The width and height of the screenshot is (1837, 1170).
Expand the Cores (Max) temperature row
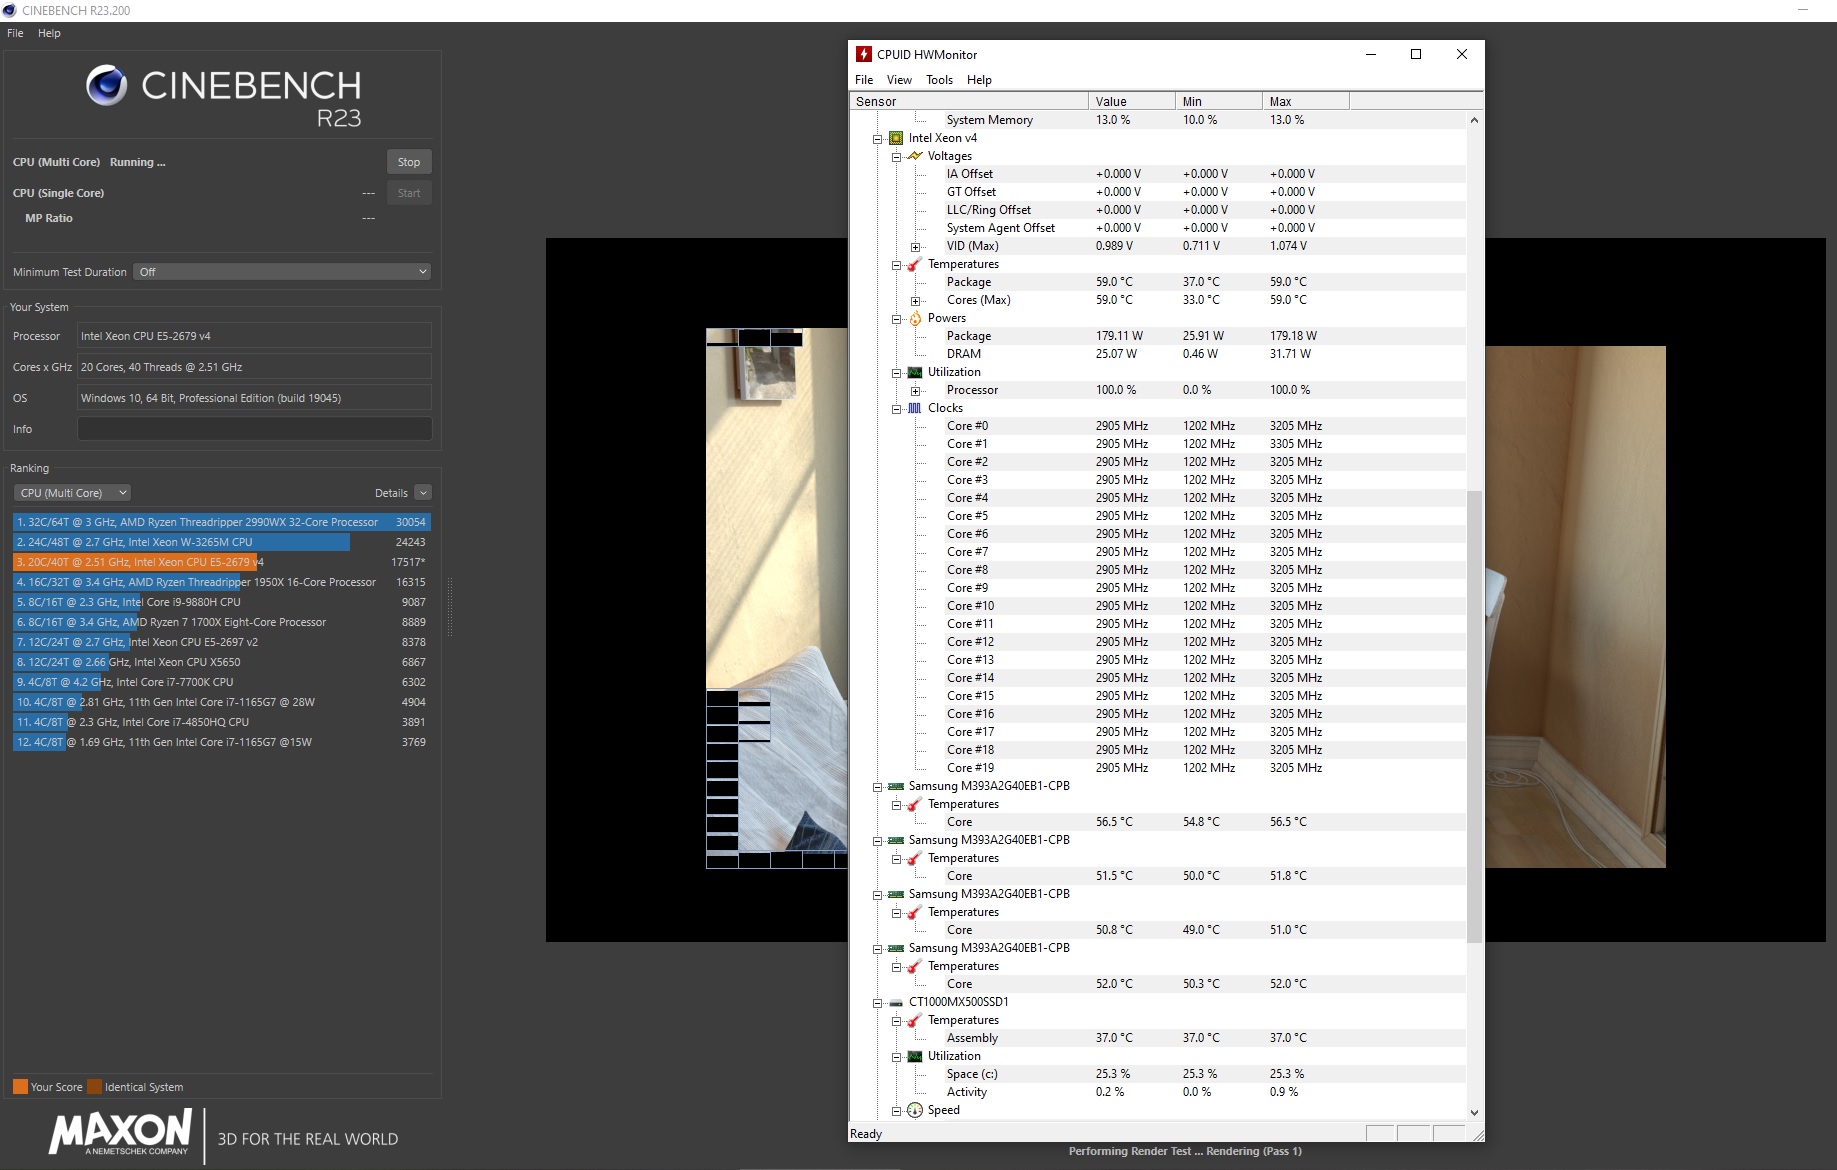pos(915,301)
